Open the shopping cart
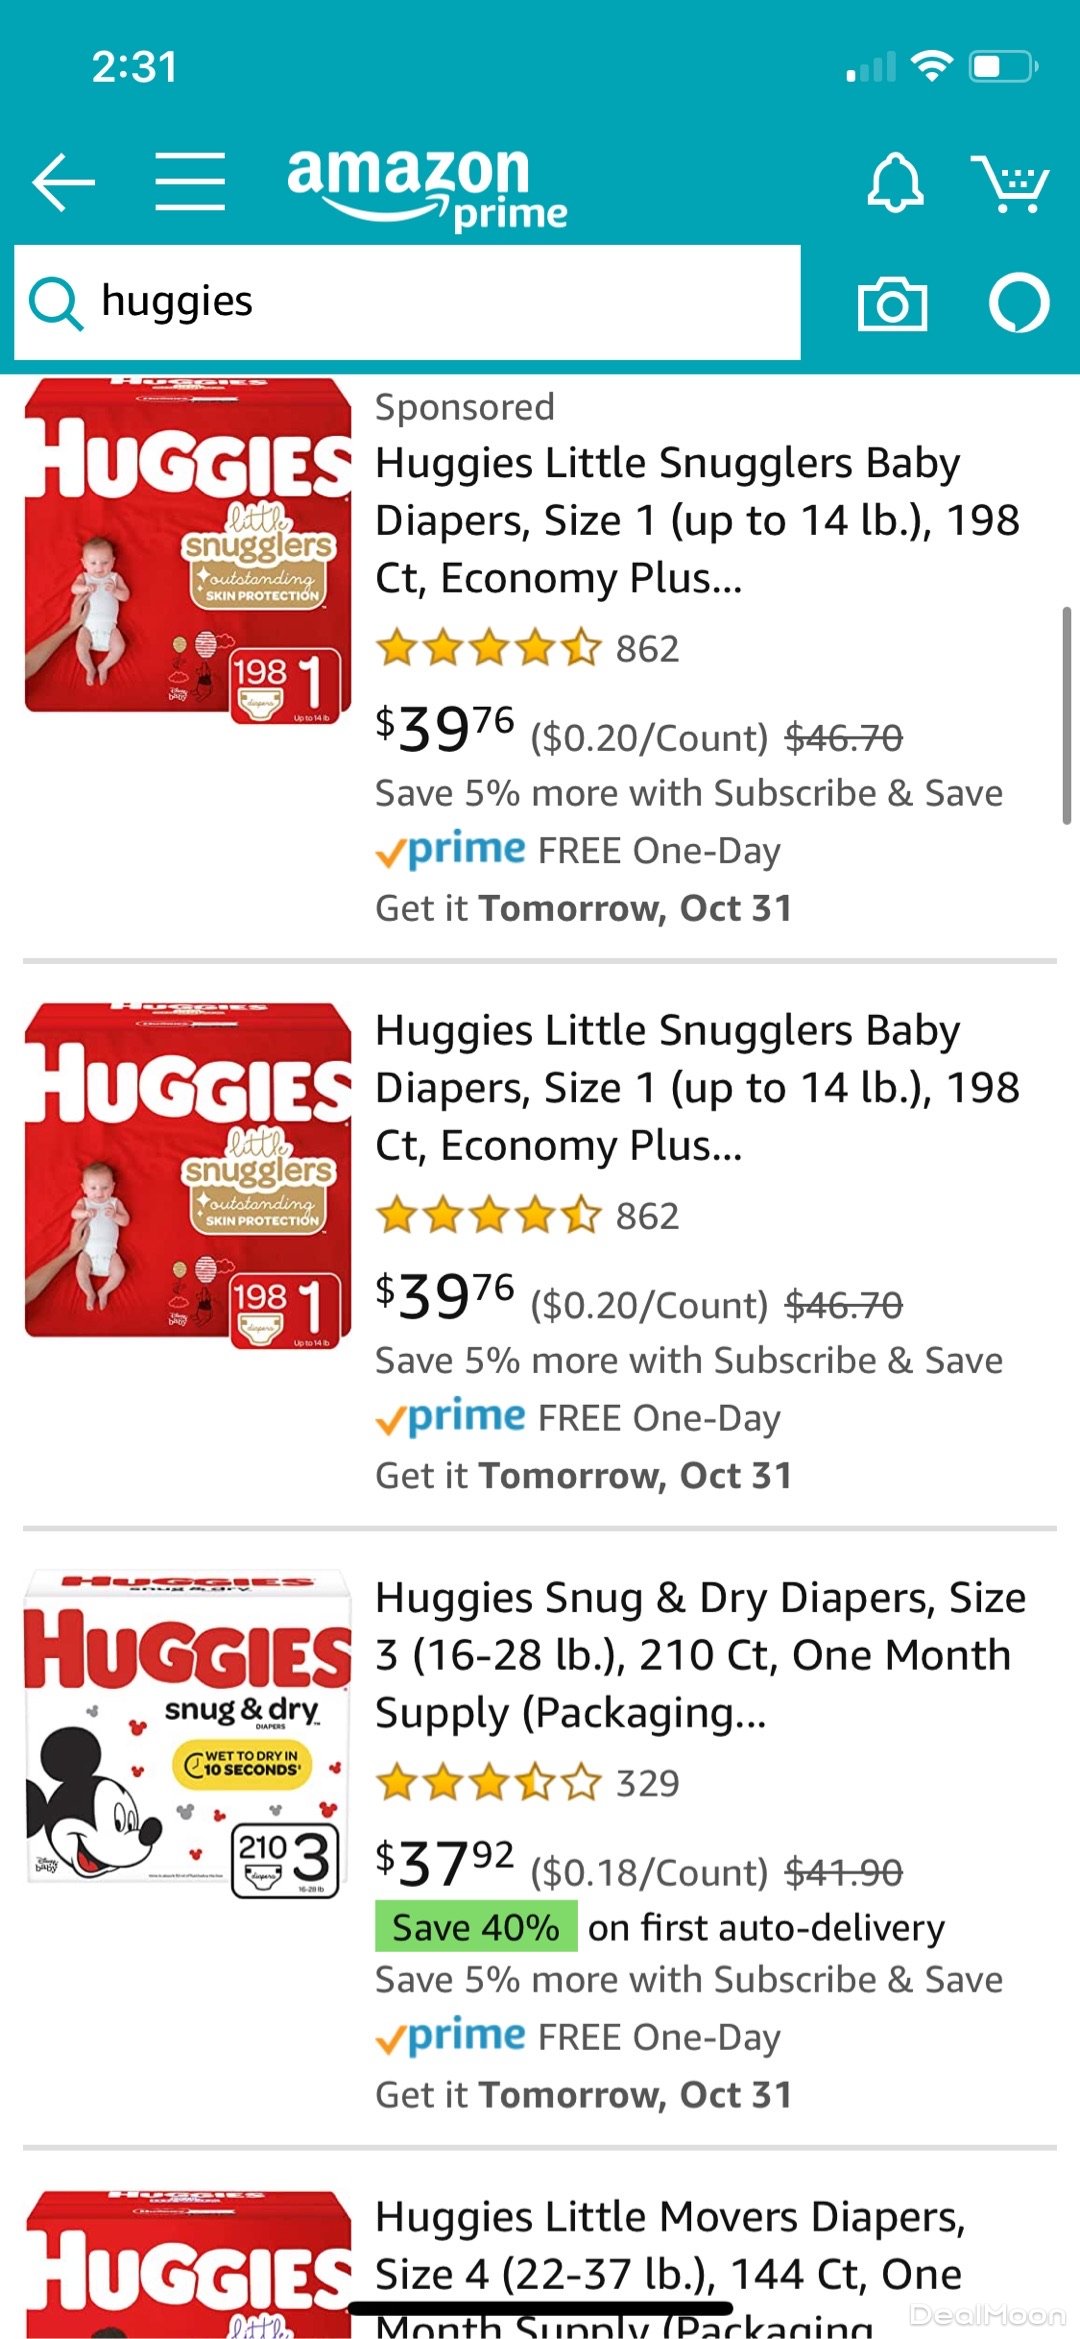 pyautogui.click(x=1010, y=184)
